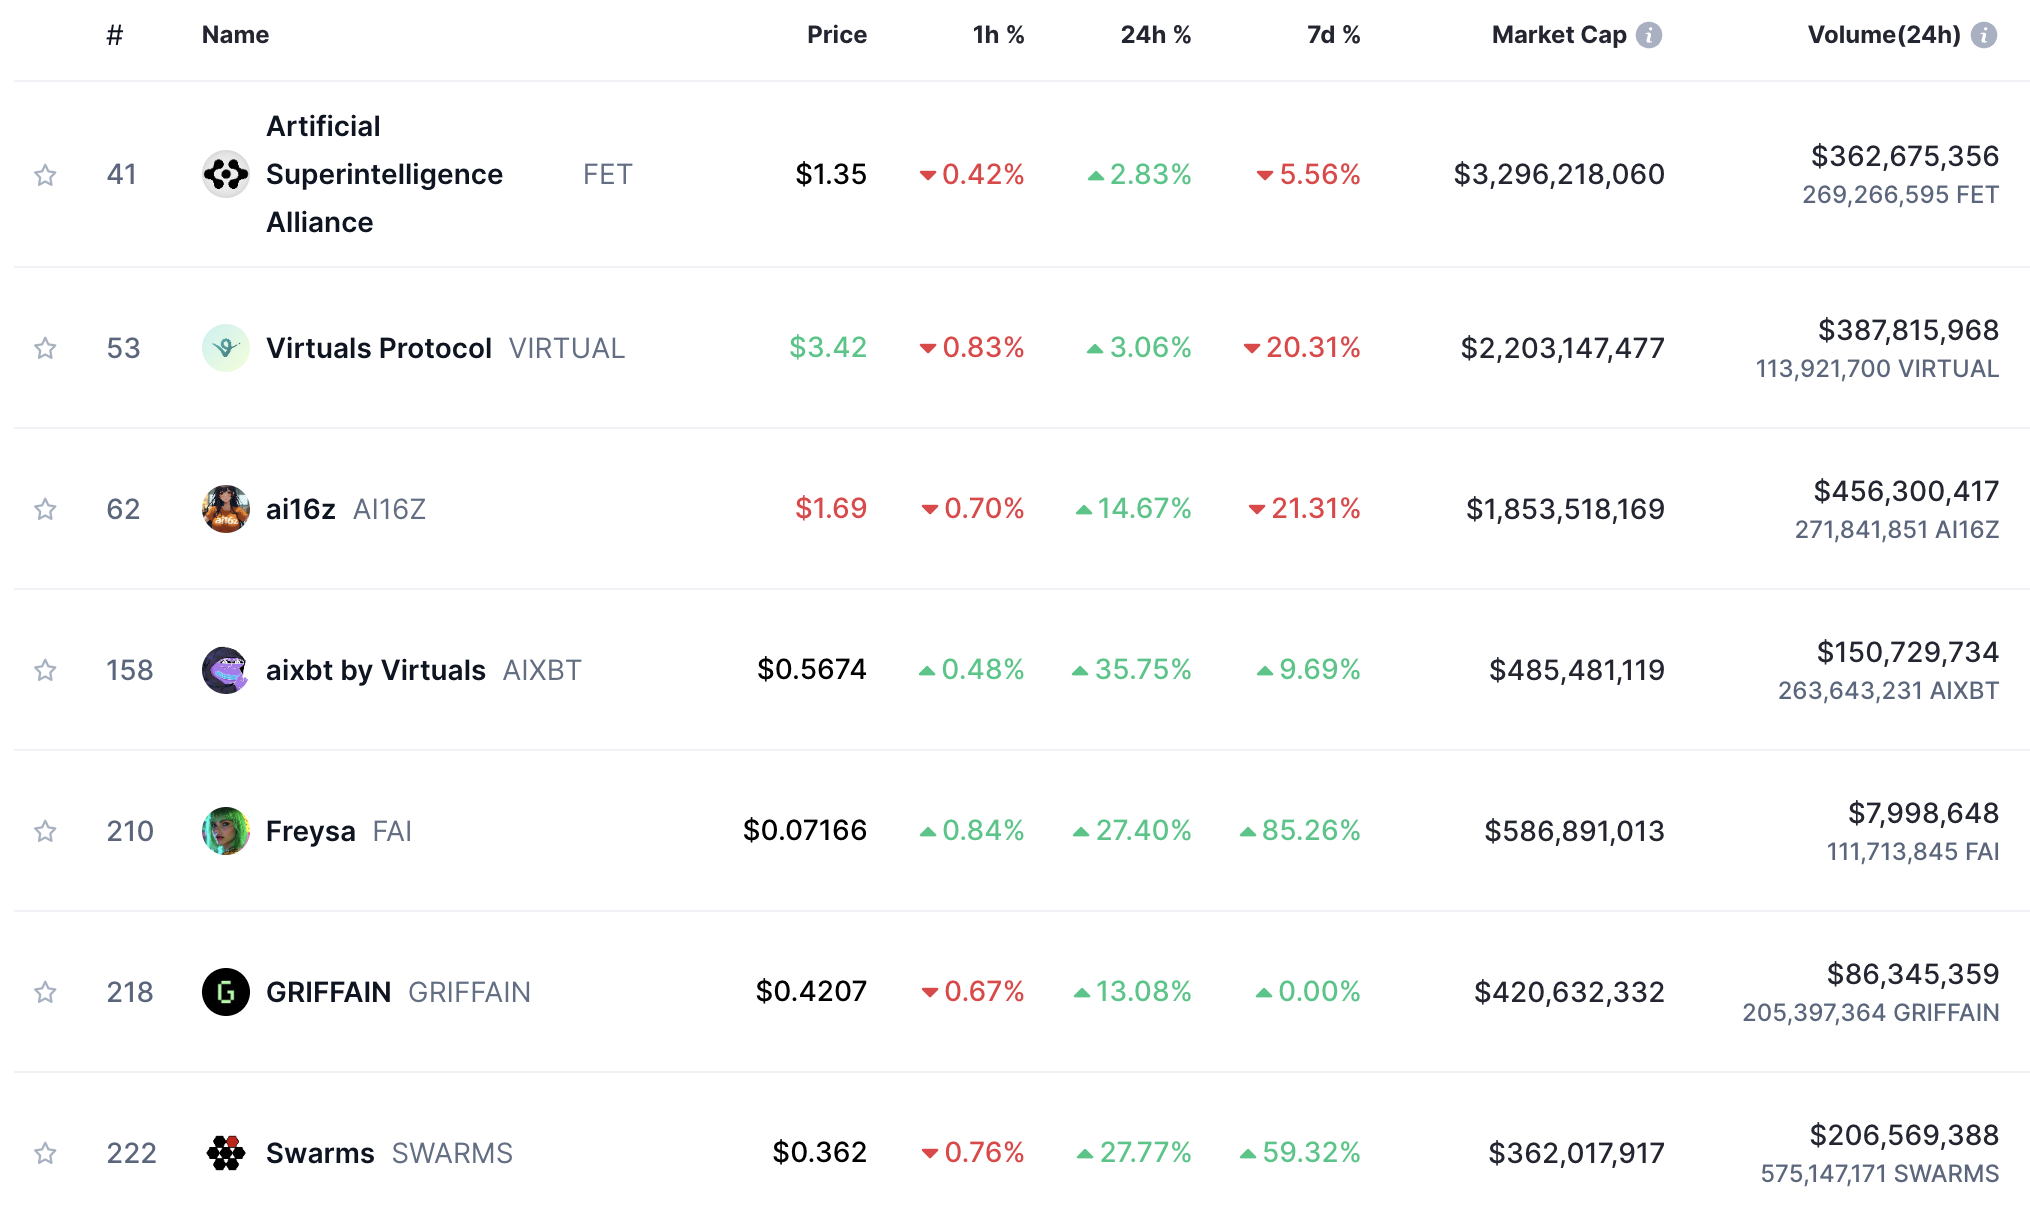This screenshot has height=1216, width=2030.
Task: Add FET to watchlist via star icon
Action: point(45,174)
